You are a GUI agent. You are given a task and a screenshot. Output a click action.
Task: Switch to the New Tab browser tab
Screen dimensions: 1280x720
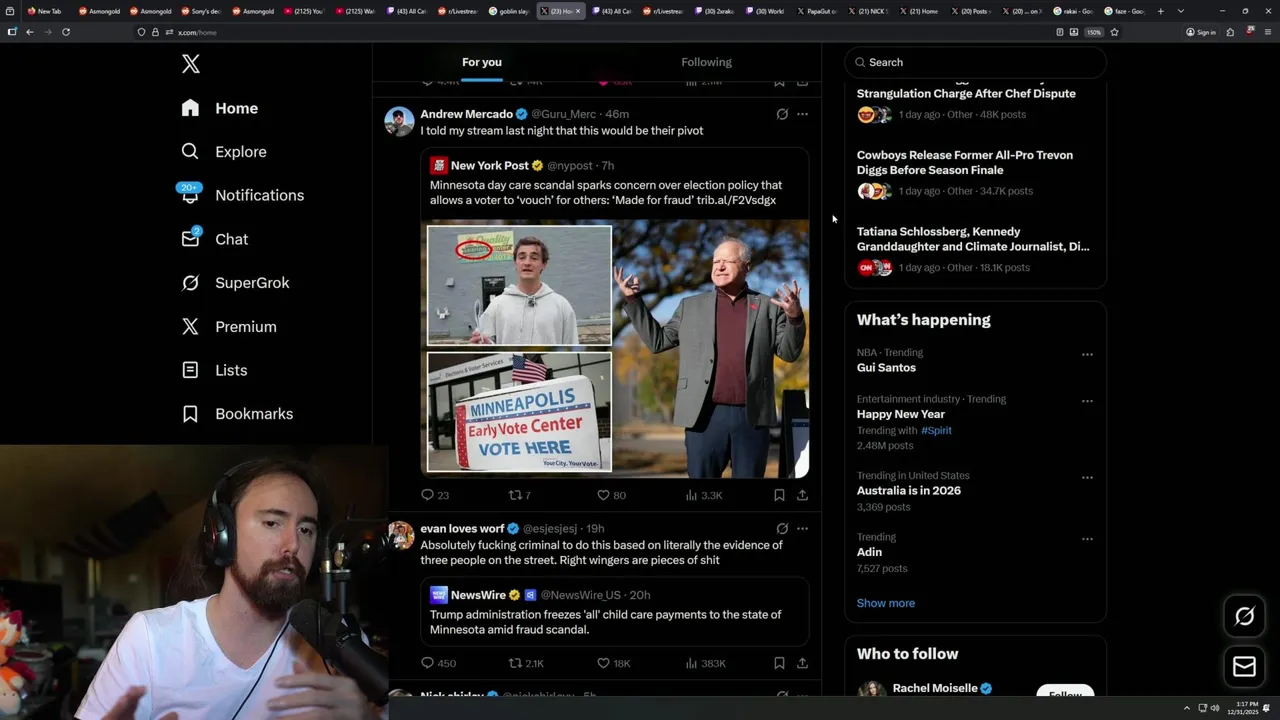(x=44, y=11)
